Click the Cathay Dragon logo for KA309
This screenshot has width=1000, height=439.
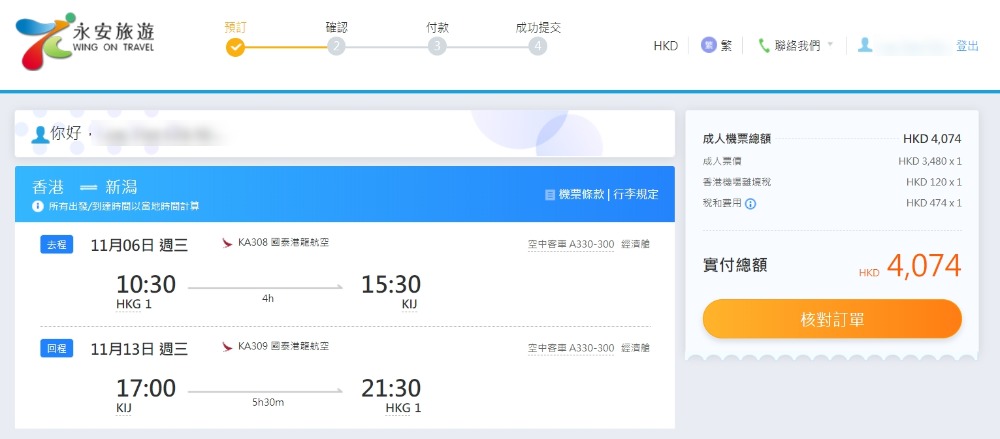pos(227,347)
